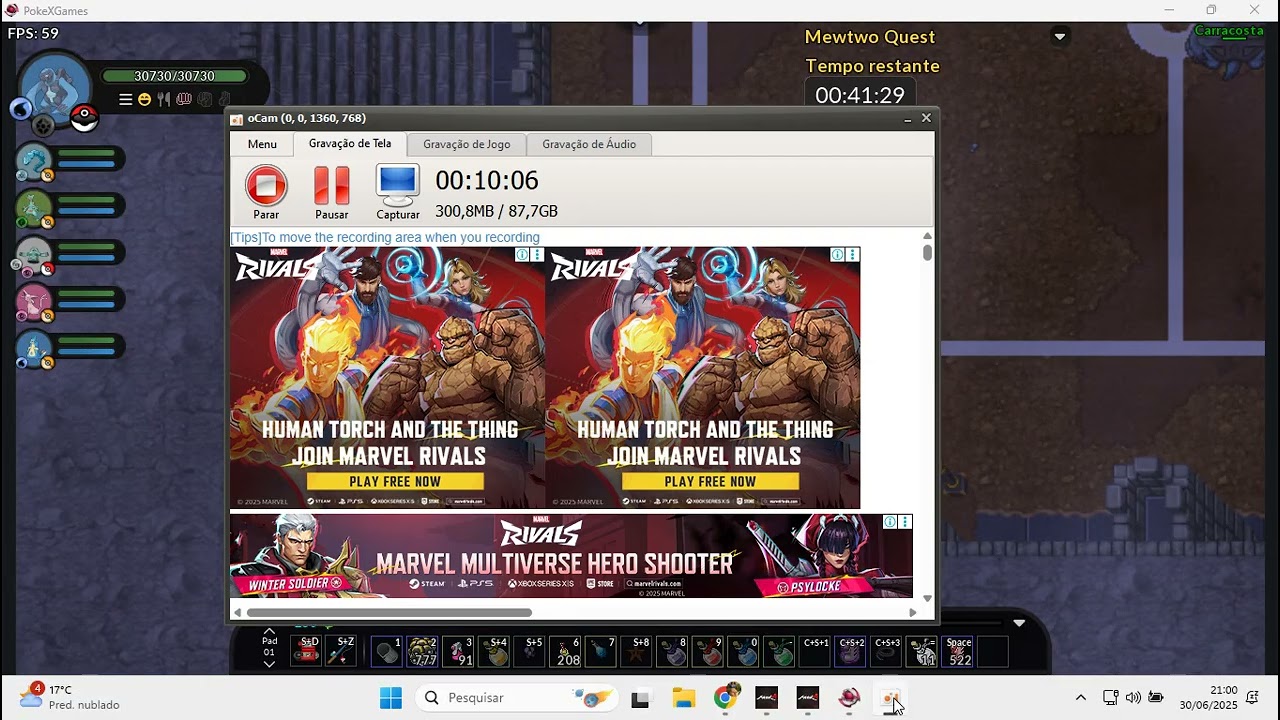Switch to Gravação de Tela tab
Viewport: 1280px width, 720px height.
coord(350,143)
